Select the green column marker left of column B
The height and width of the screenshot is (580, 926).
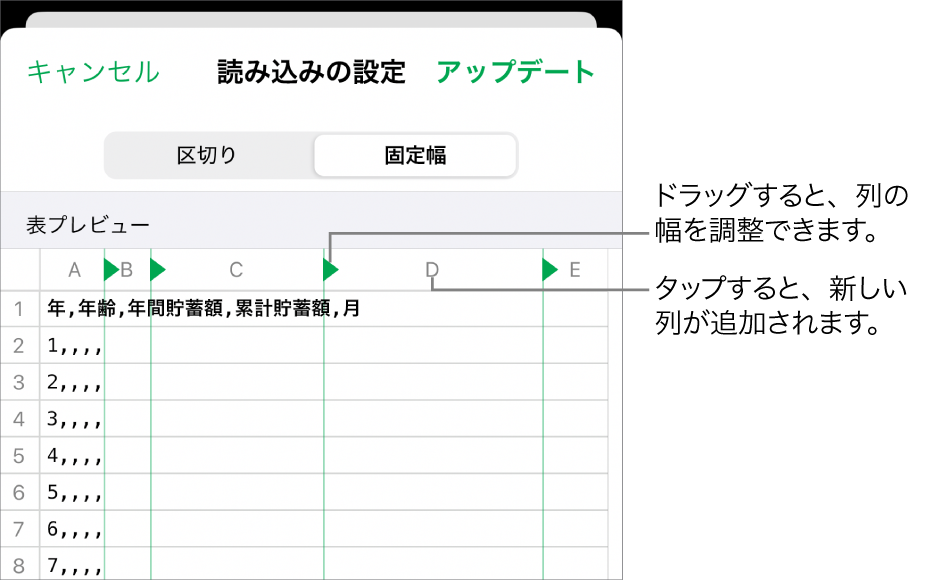(x=108, y=269)
